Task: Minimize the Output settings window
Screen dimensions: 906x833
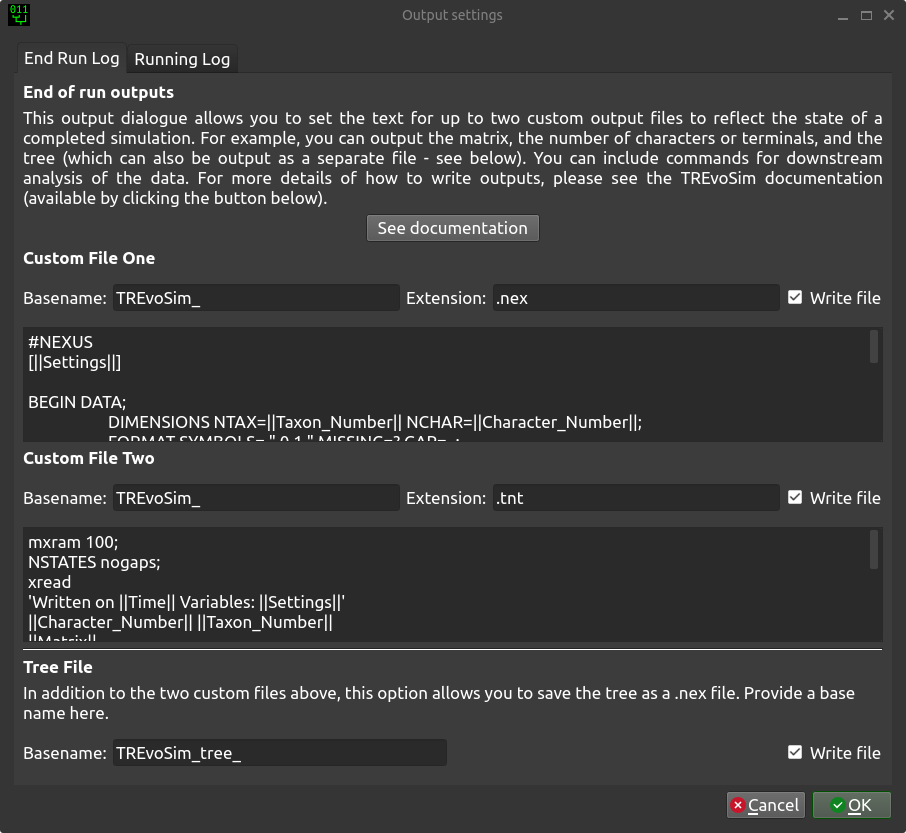Action: tap(843, 16)
